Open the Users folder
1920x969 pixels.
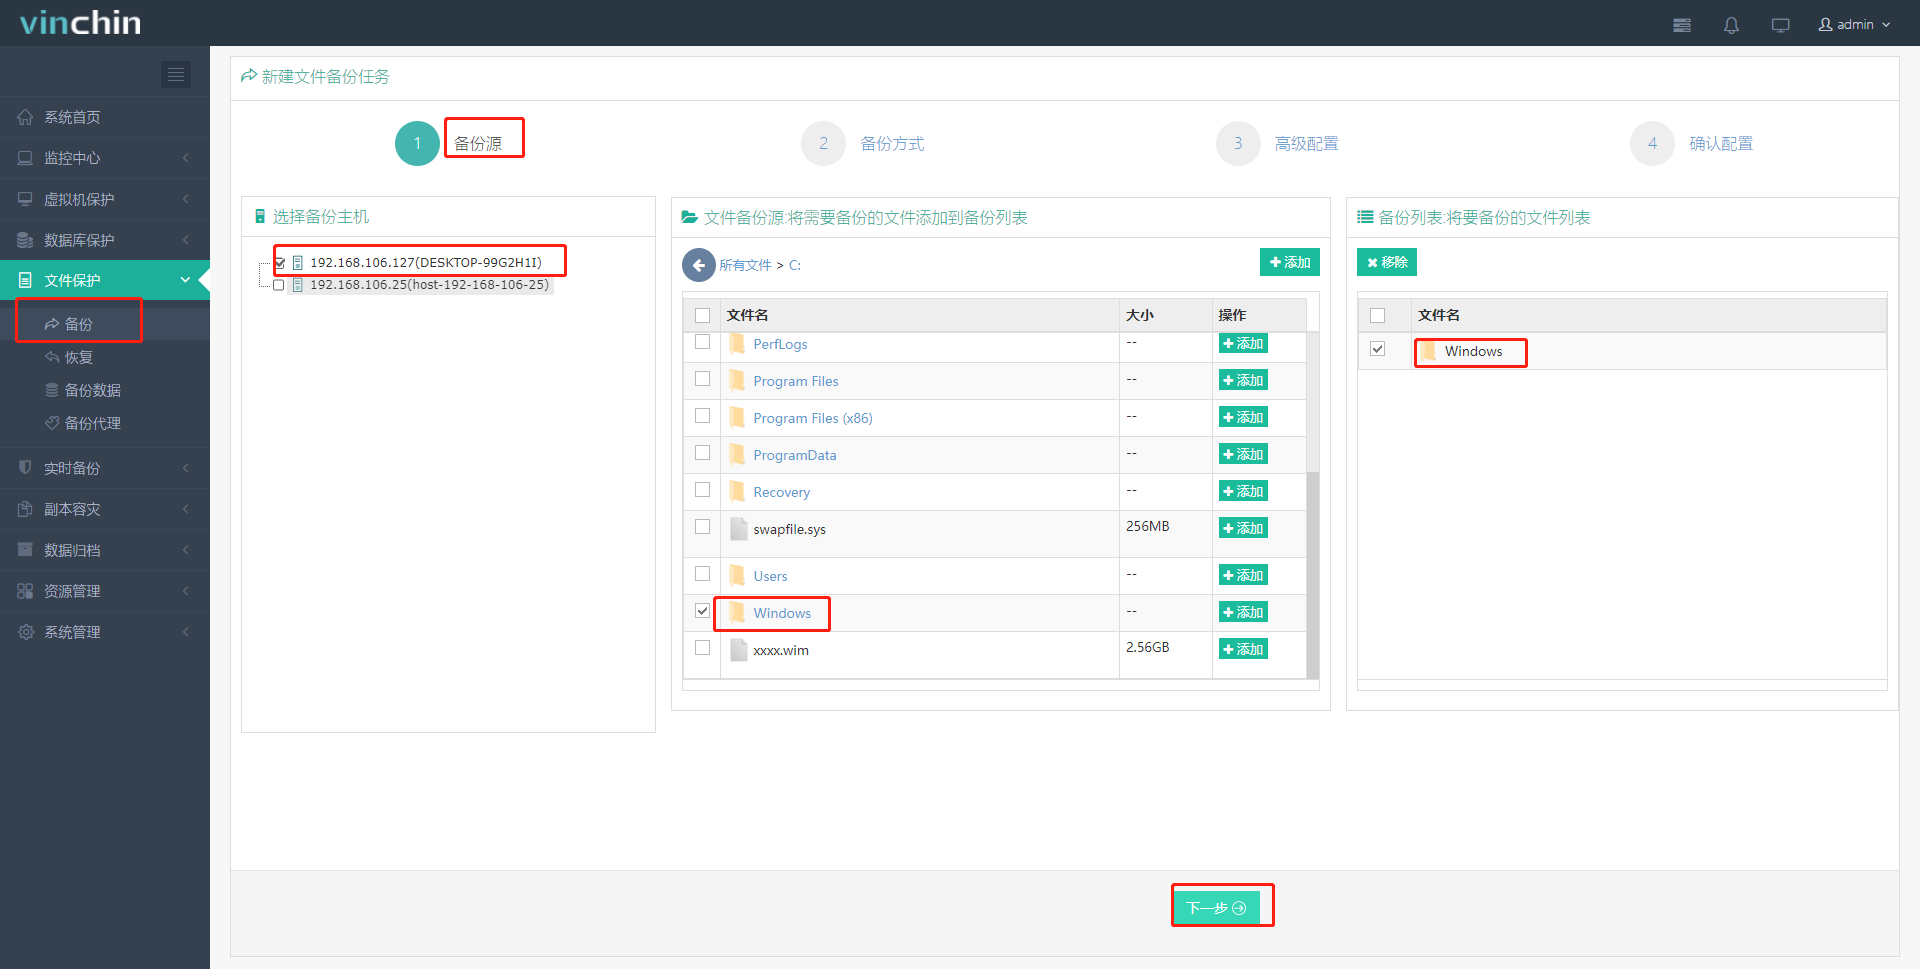[770, 576]
